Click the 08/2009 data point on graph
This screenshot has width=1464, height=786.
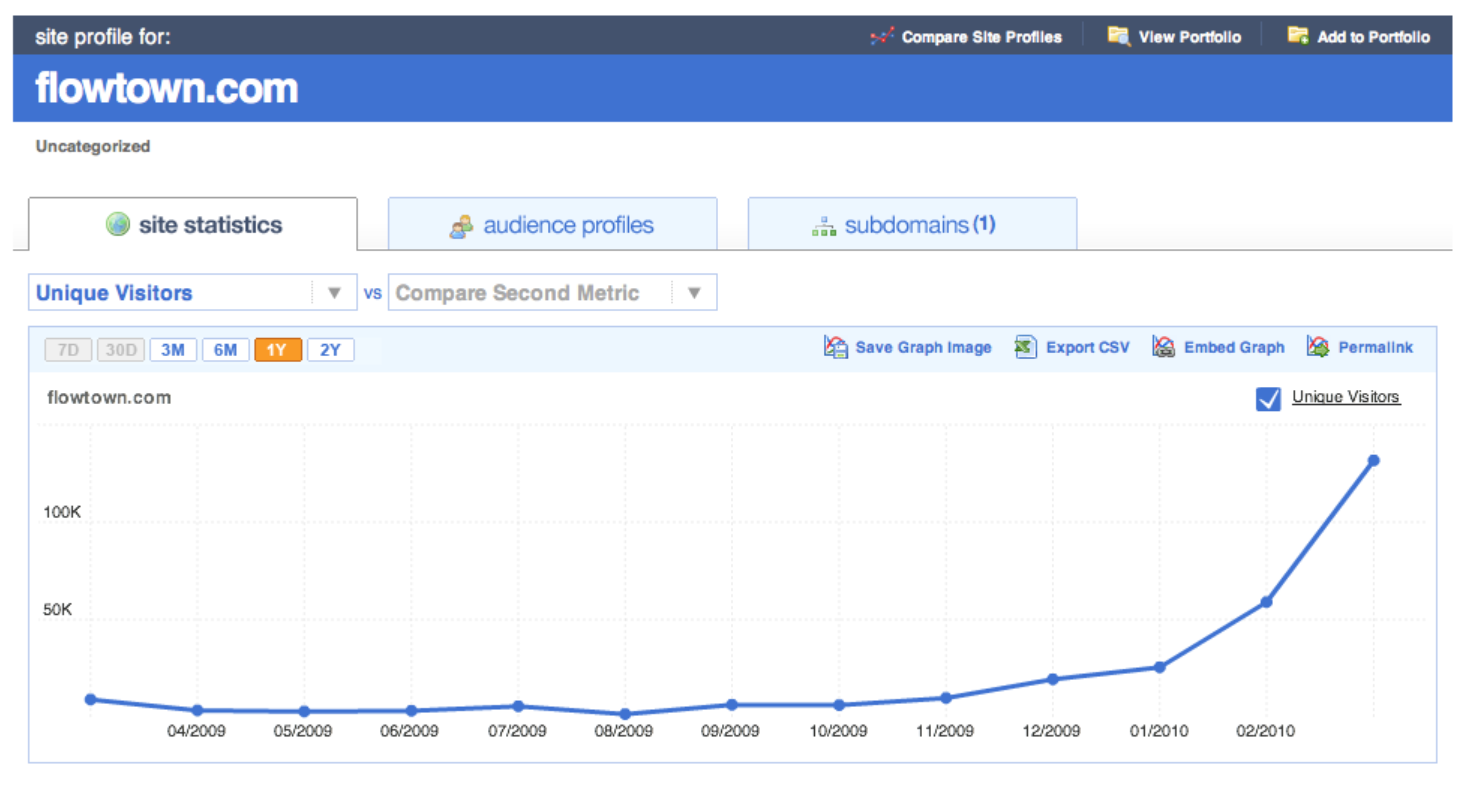625,714
